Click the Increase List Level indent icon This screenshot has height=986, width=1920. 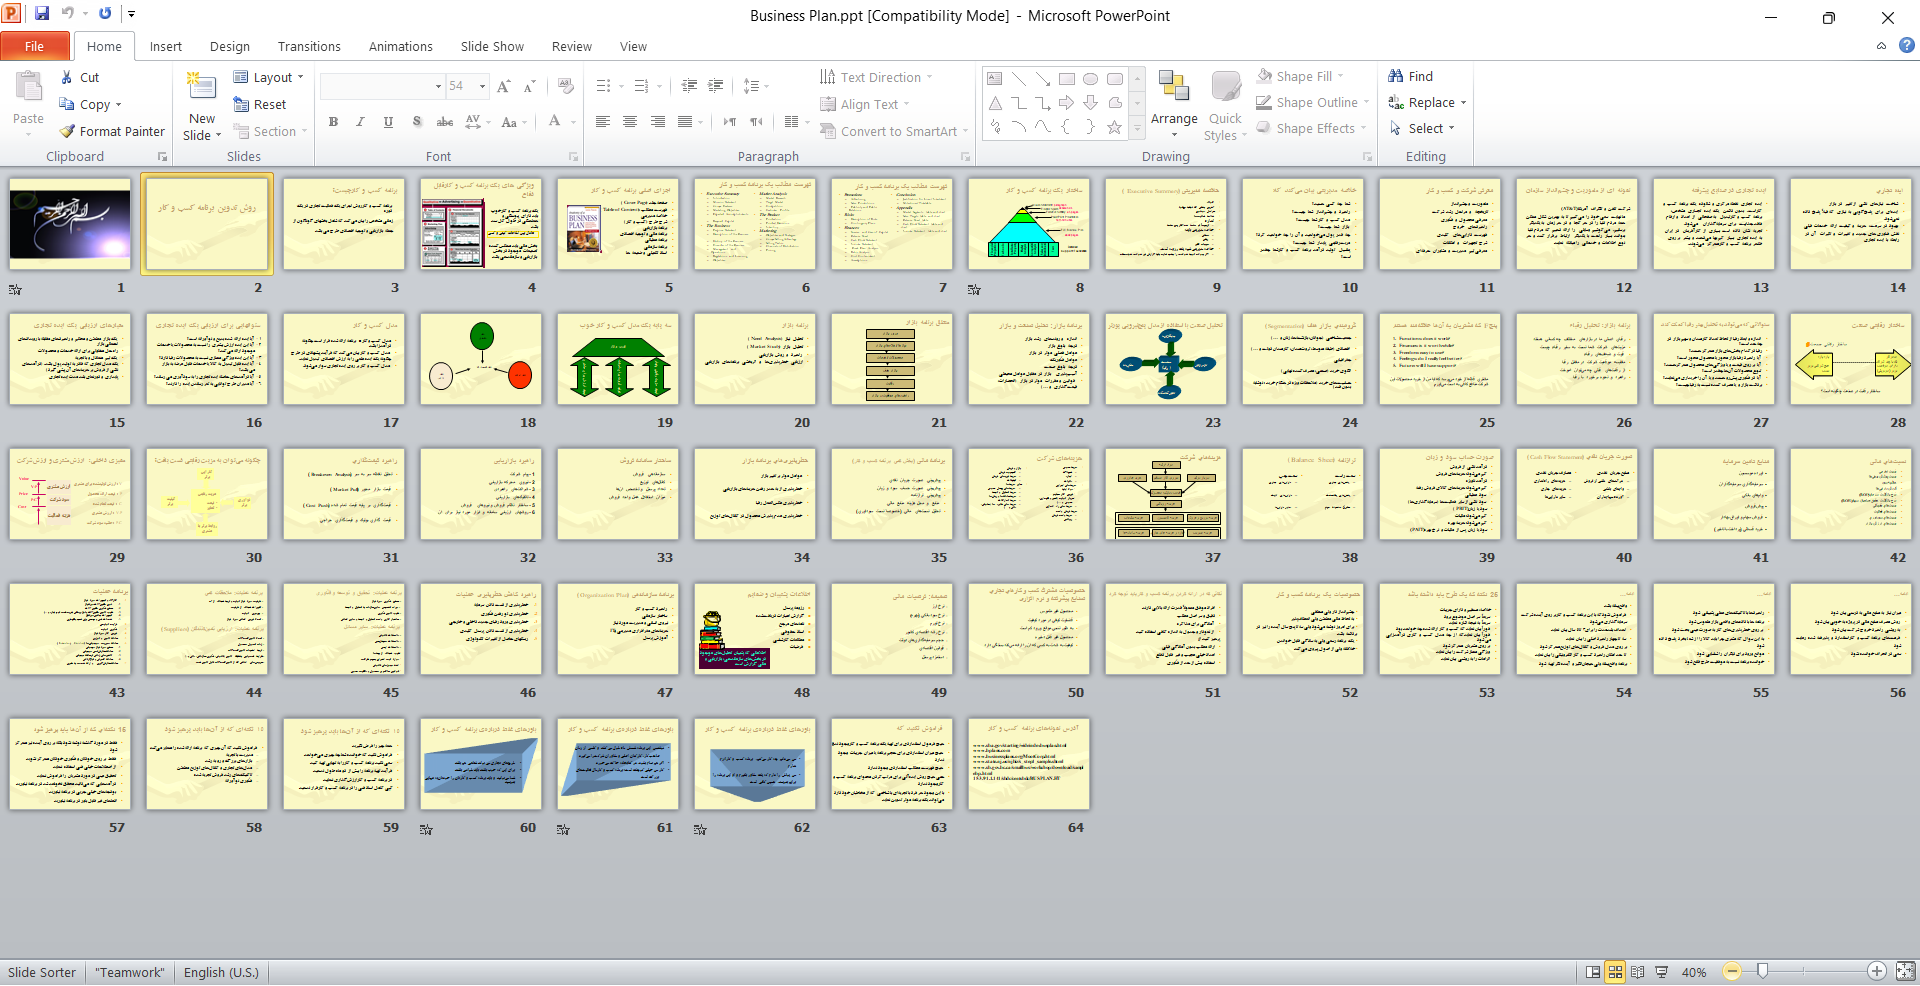point(716,87)
